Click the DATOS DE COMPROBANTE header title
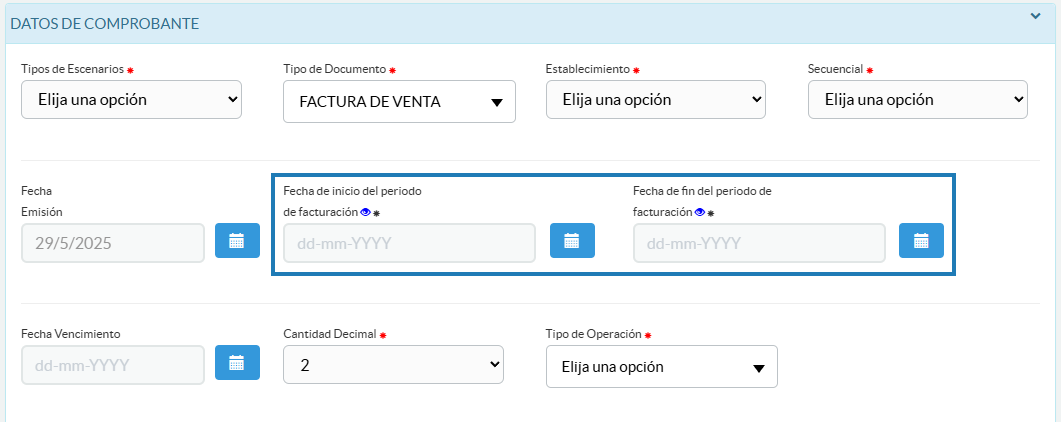 point(104,22)
